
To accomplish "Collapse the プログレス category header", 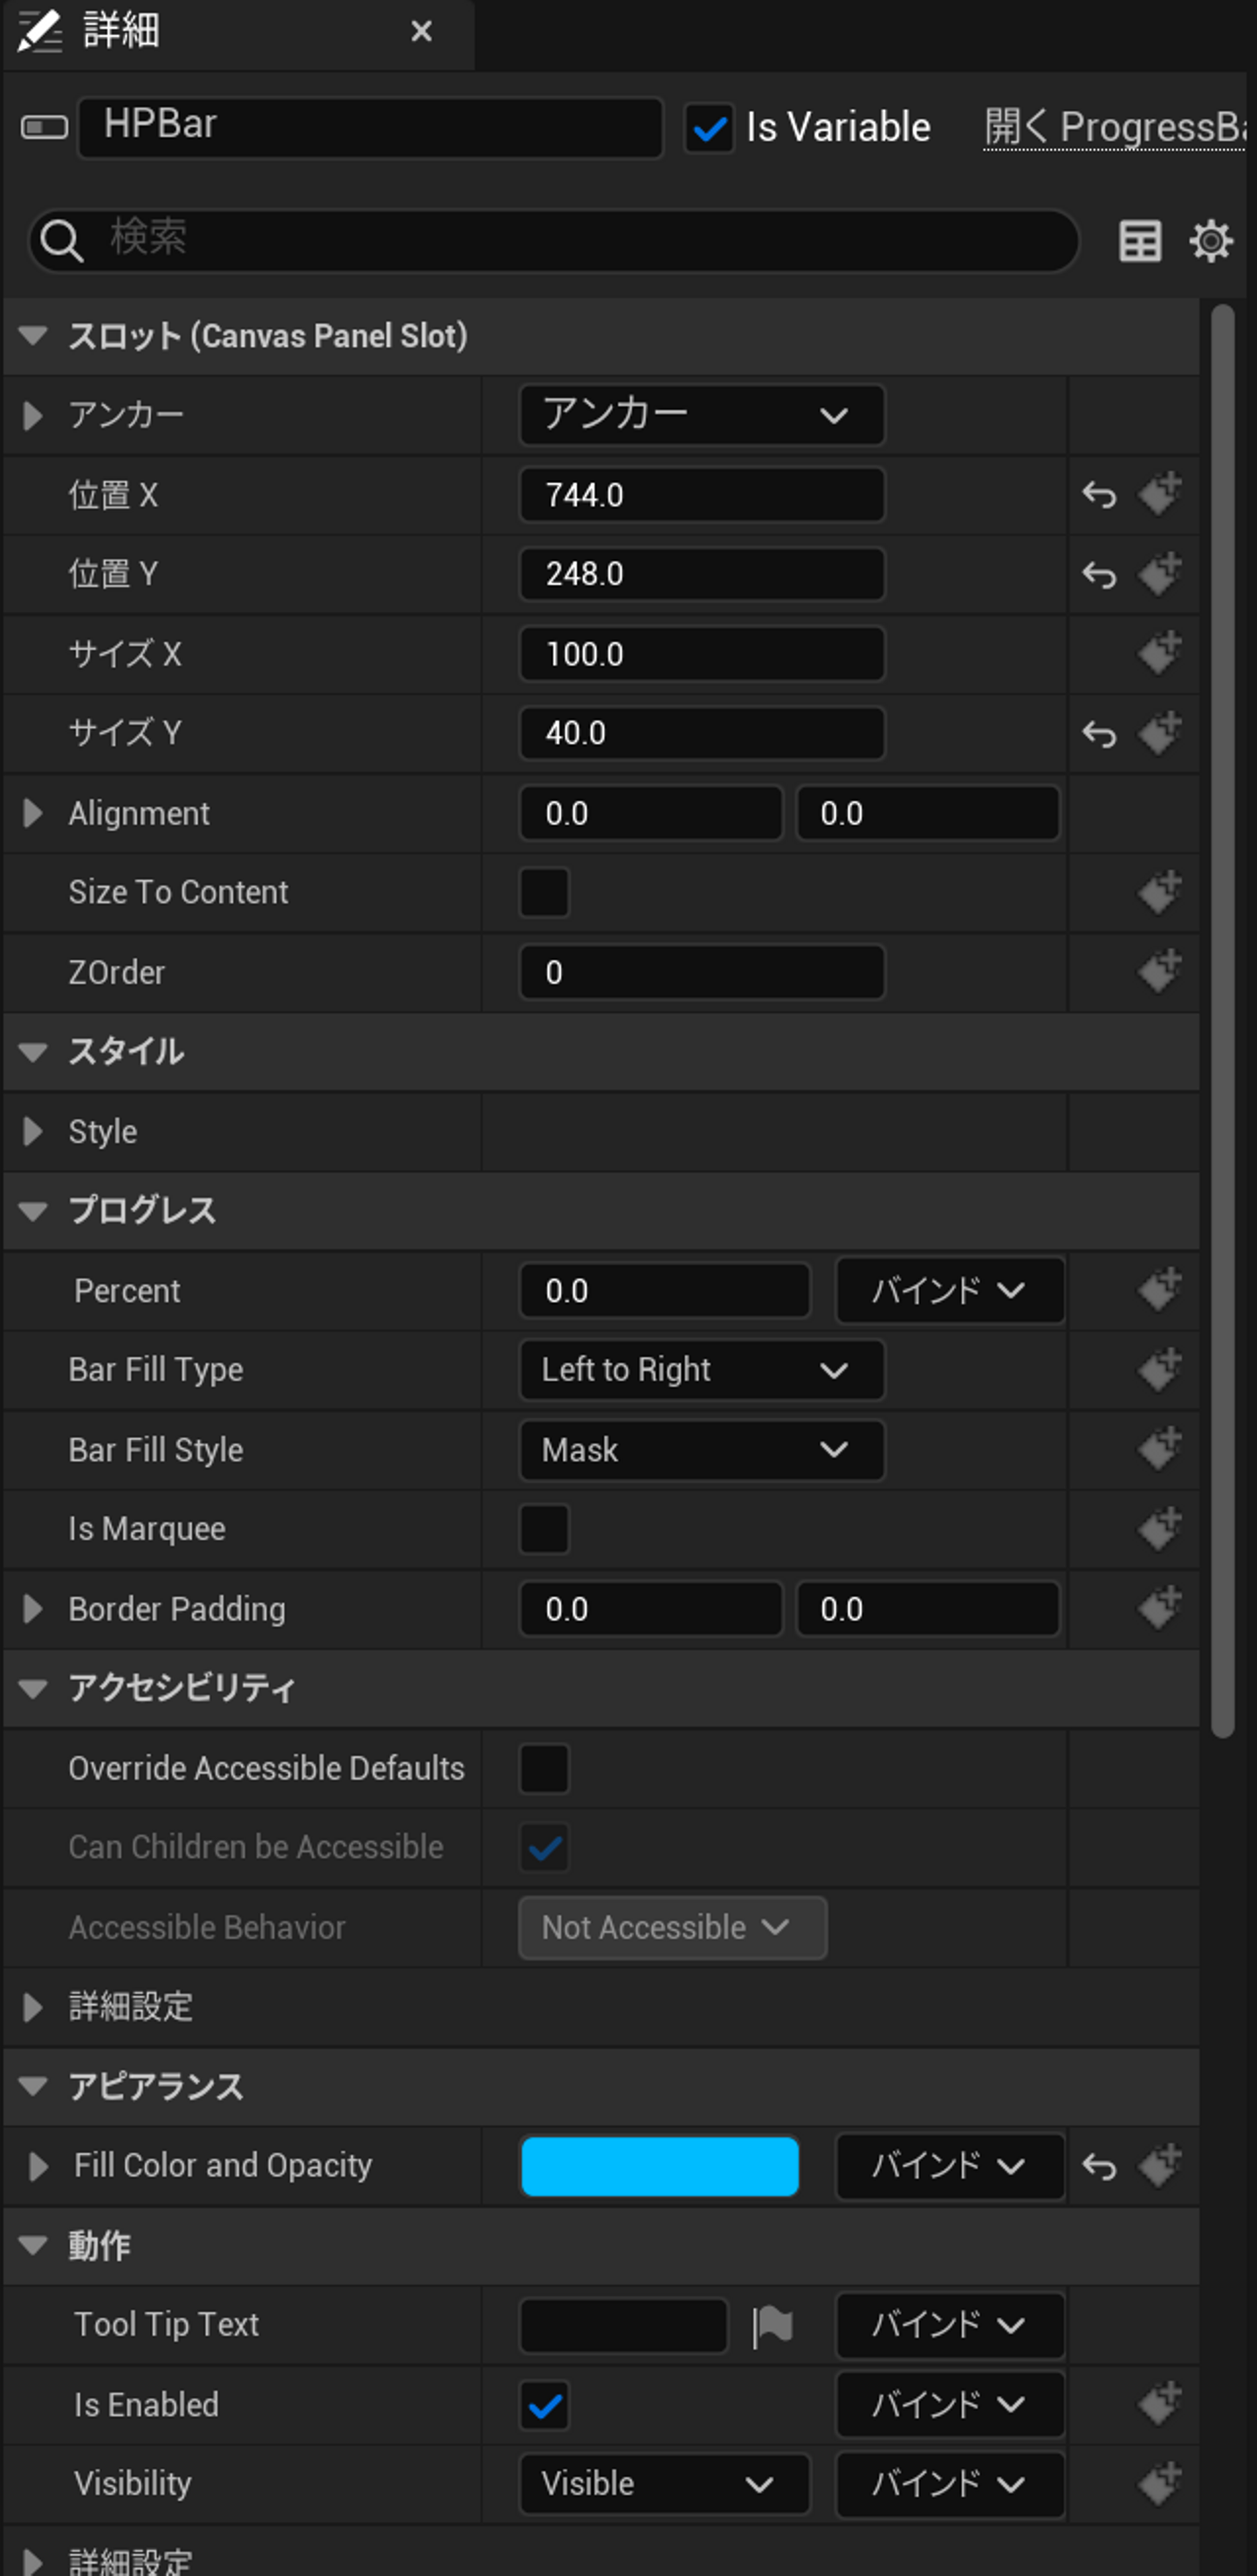I will (33, 1211).
